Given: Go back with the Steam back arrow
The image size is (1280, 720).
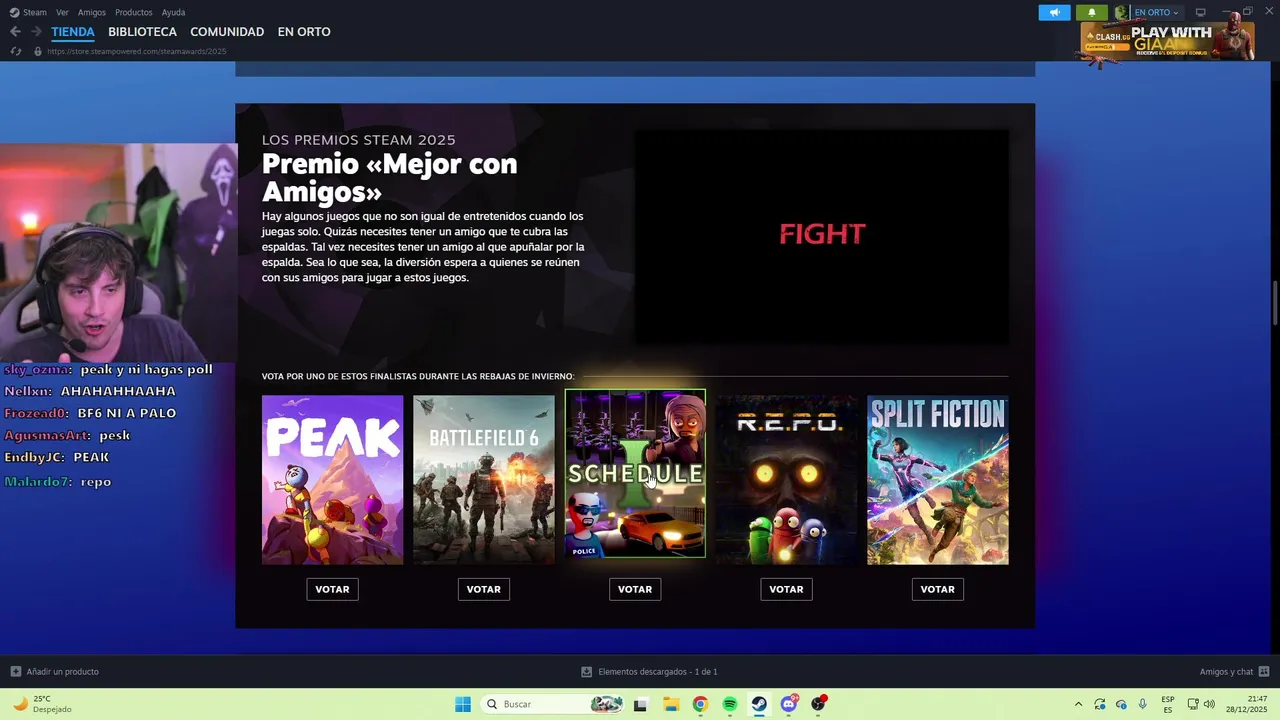Looking at the screenshot, I should tap(15, 32).
